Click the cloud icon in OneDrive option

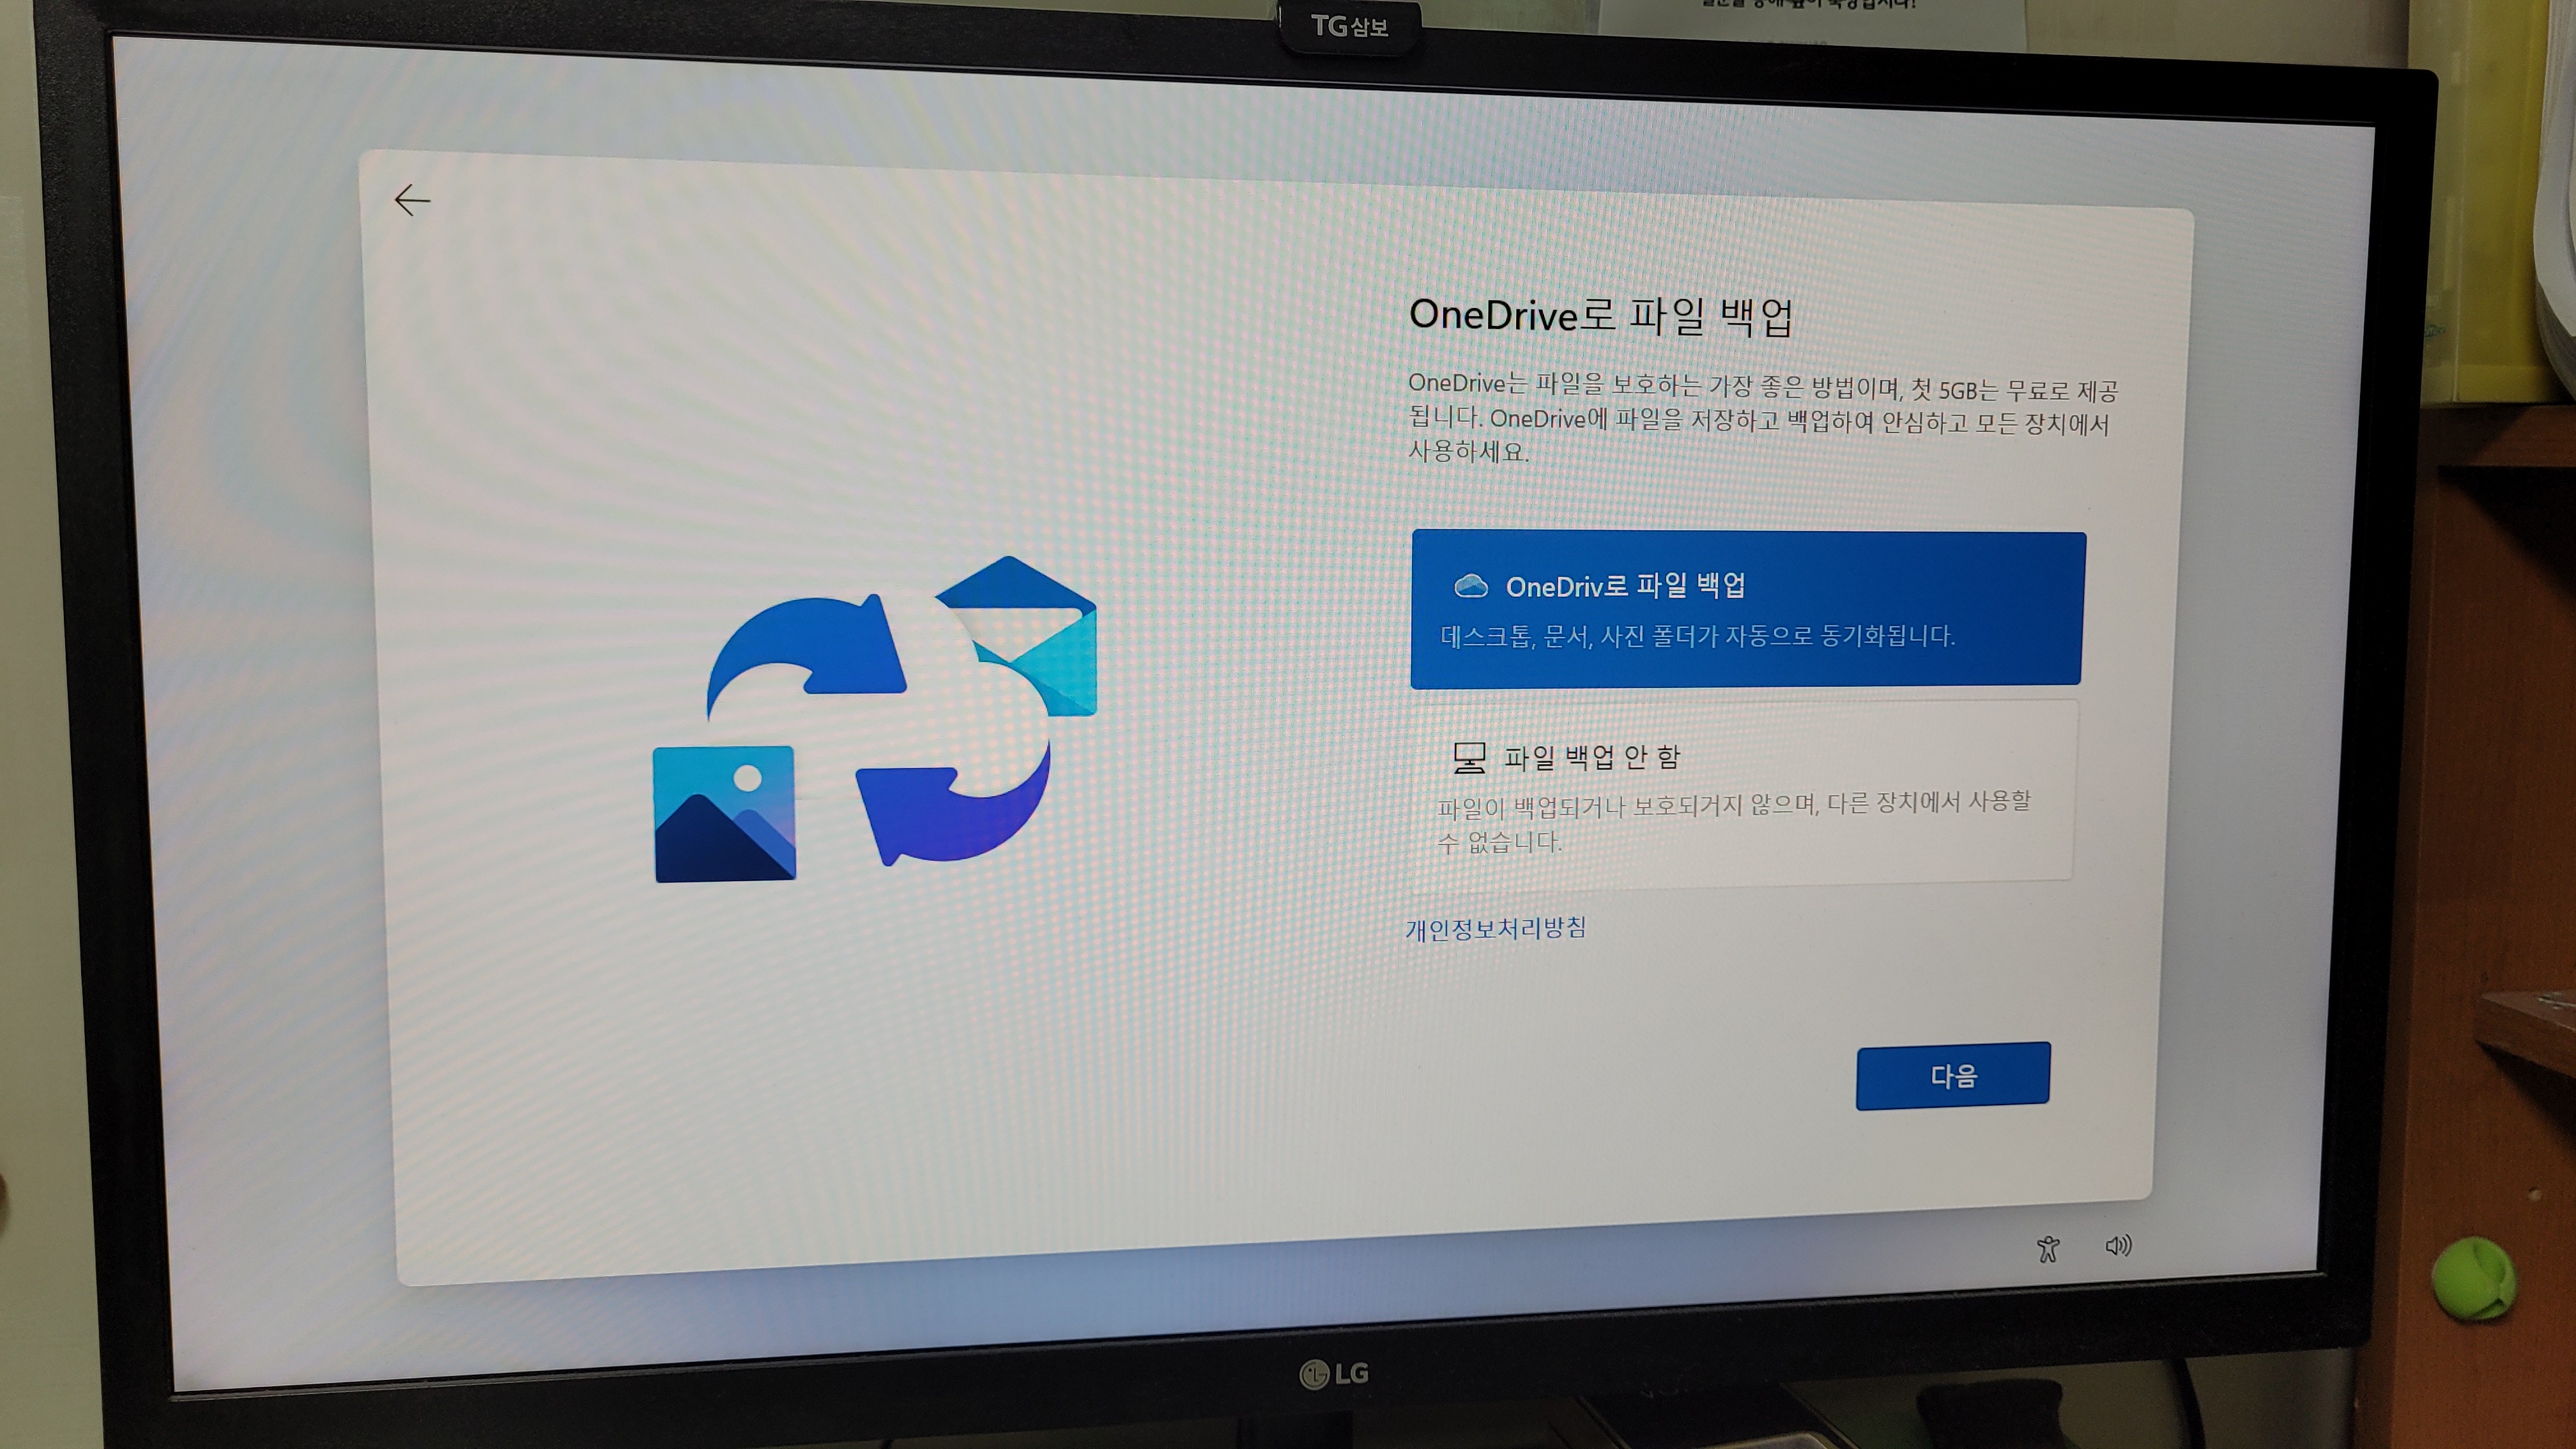point(1470,586)
